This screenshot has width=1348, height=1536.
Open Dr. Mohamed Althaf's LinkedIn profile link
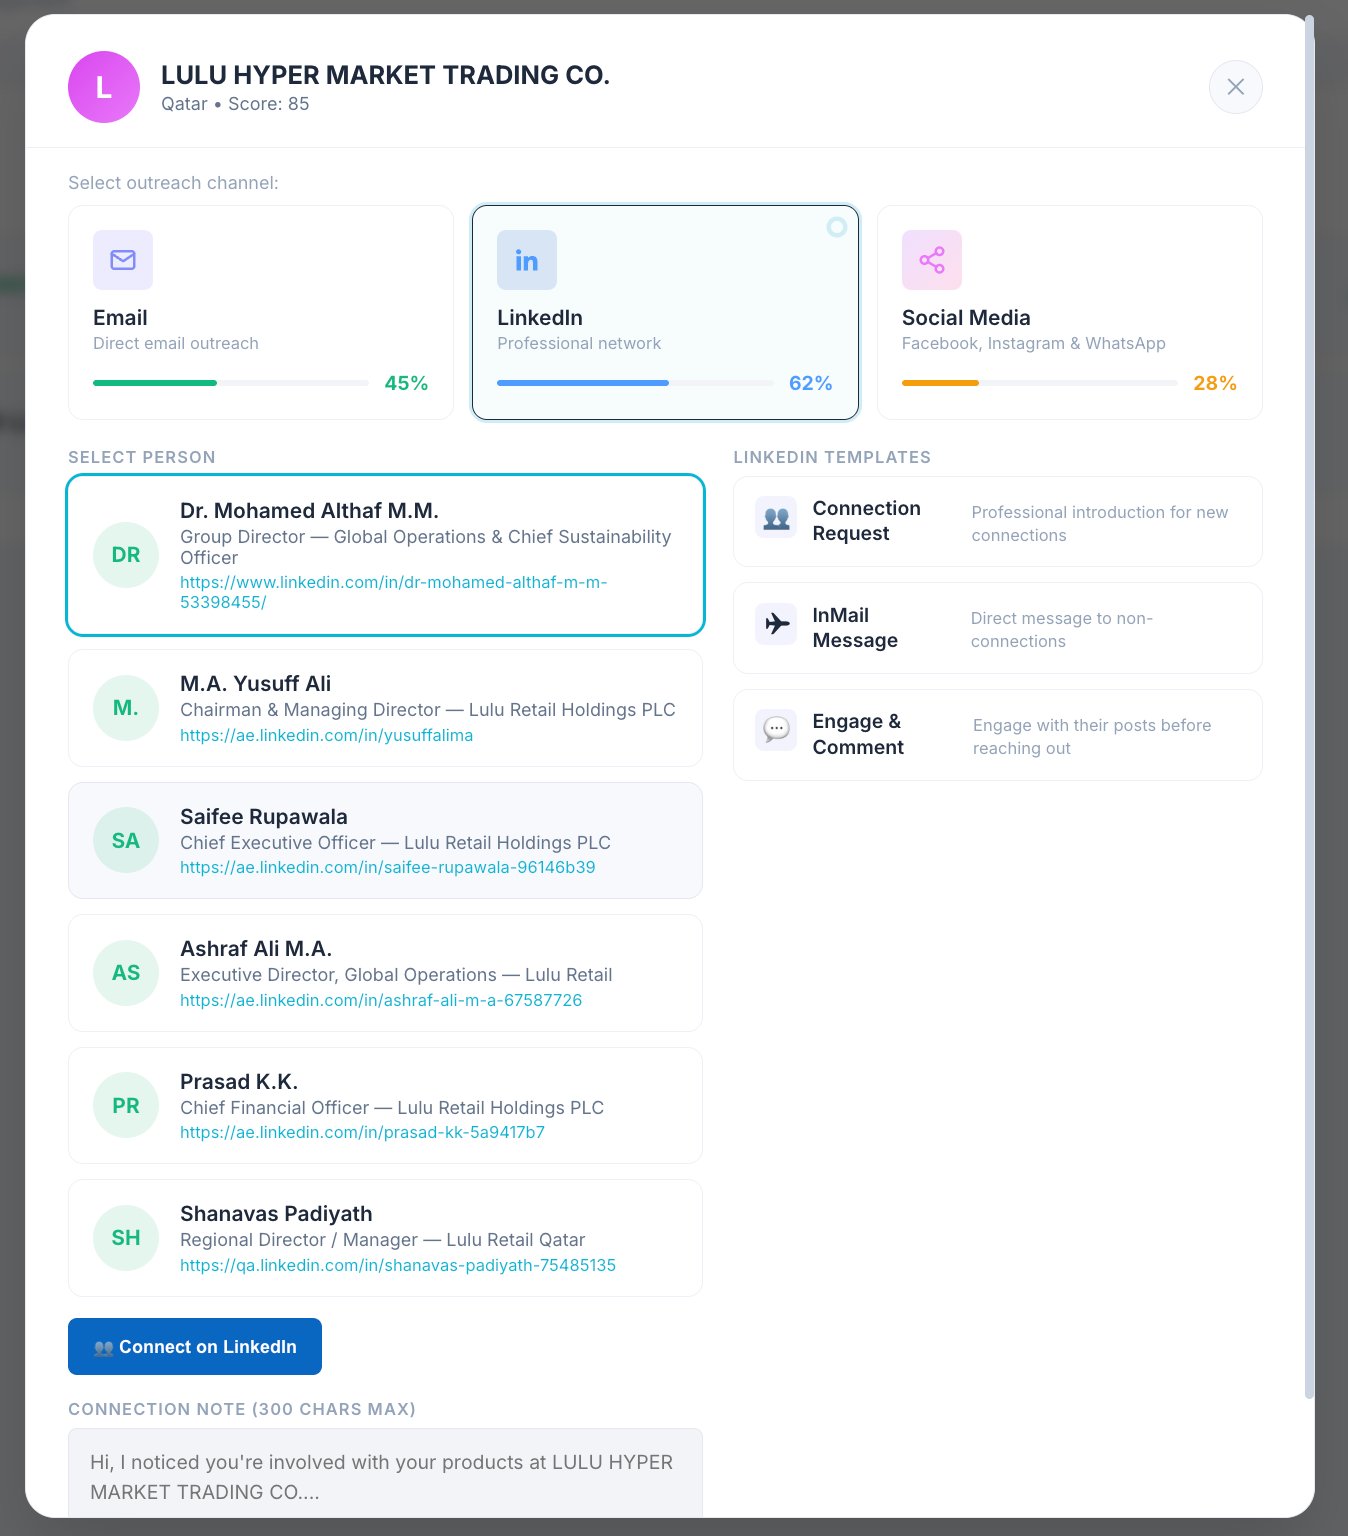[394, 592]
